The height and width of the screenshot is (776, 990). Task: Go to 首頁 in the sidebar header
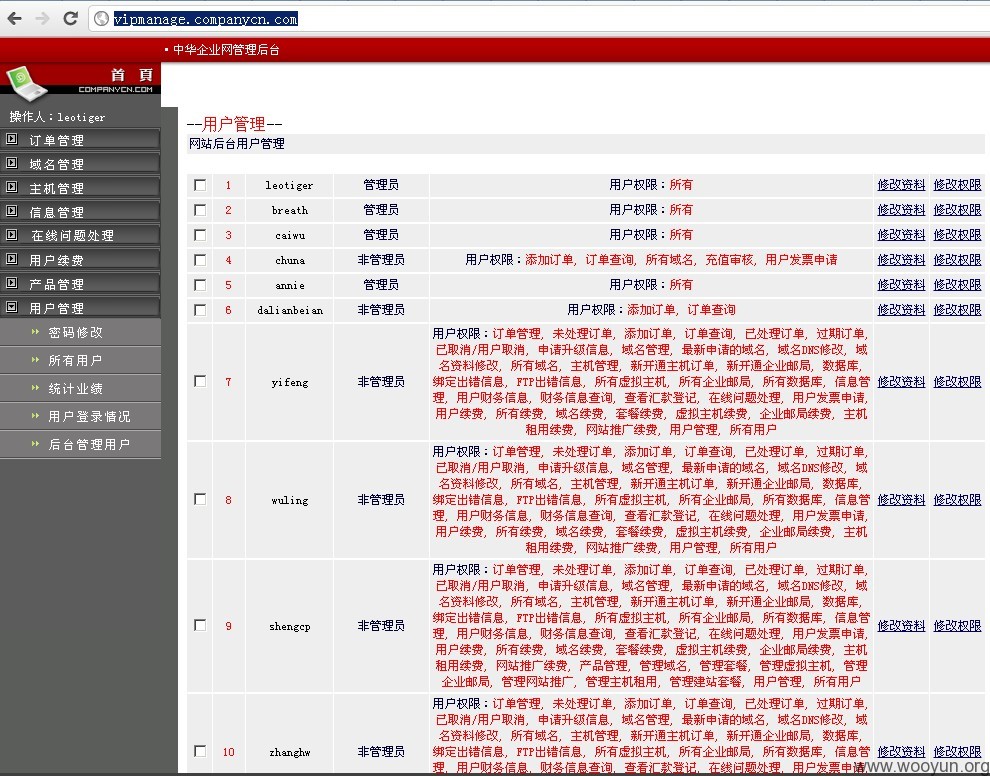tap(132, 75)
